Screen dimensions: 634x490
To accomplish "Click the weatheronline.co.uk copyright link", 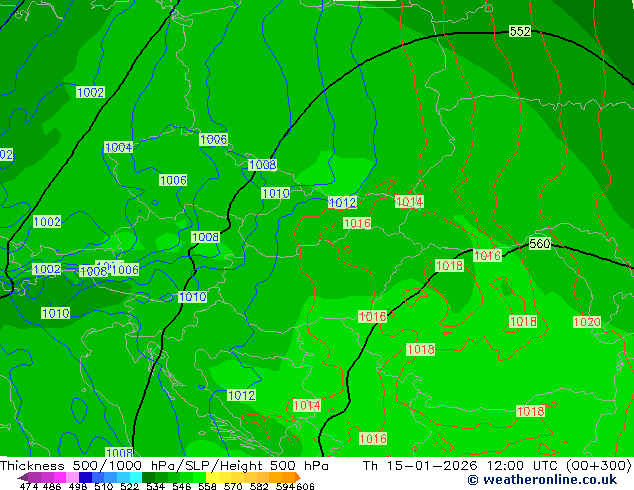I will pyautogui.click(x=542, y=480).
